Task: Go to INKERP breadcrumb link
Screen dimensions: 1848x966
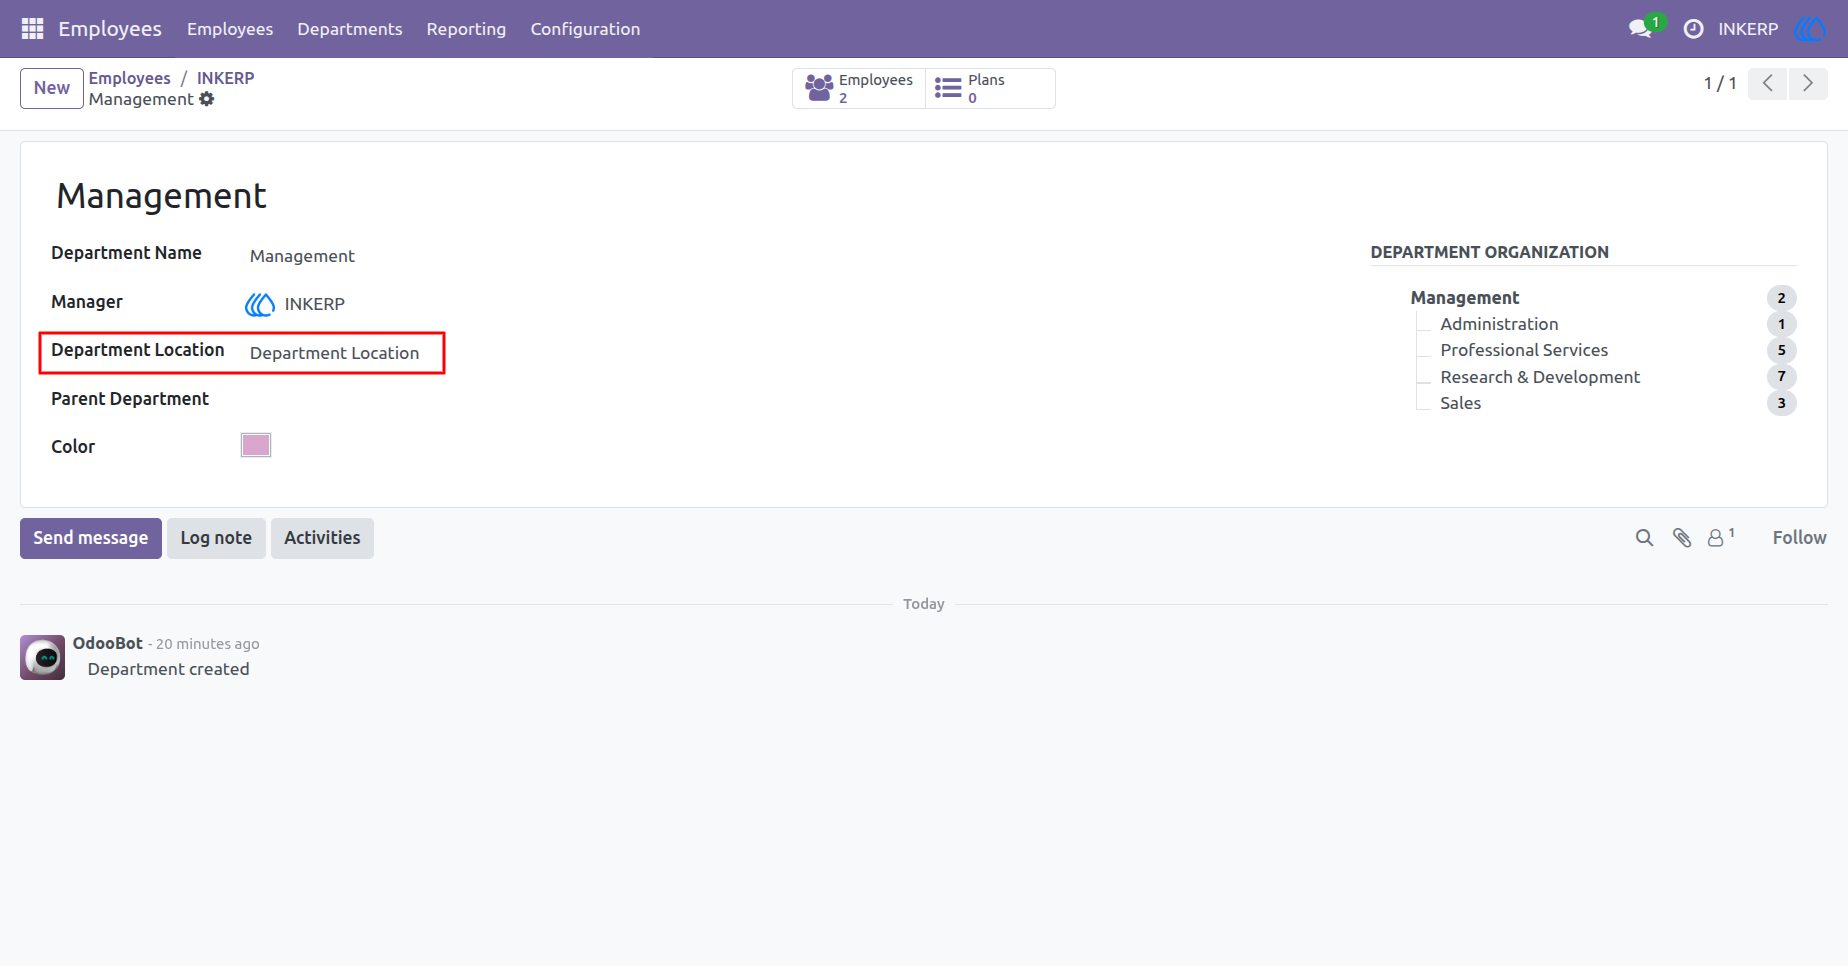Action: tap(225, 78)
